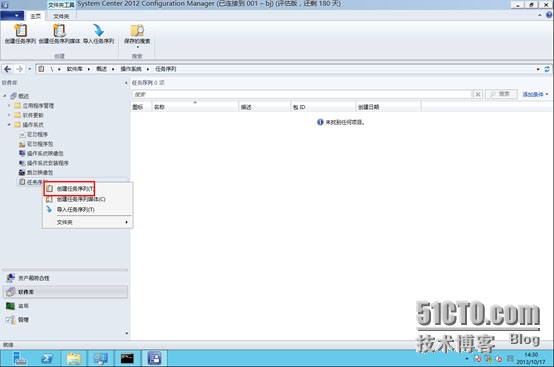Open the 文件夹 submenu in the context menu
This screenshot has height=367, width=554.
point(87,222)
